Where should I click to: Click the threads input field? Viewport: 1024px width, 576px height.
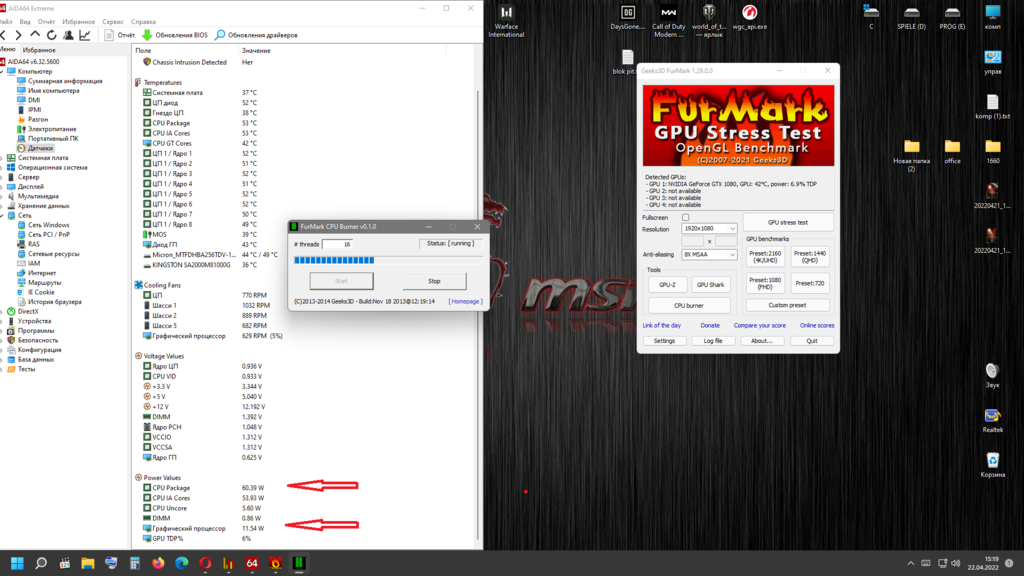tap(337, 244)
